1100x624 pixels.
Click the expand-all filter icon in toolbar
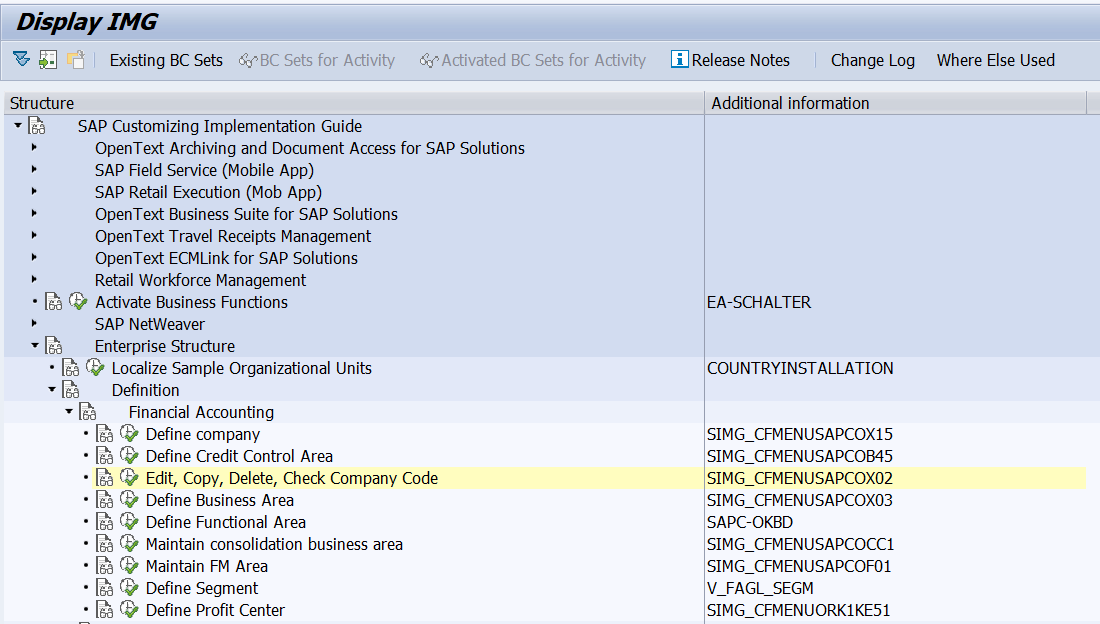click(21, 60)
